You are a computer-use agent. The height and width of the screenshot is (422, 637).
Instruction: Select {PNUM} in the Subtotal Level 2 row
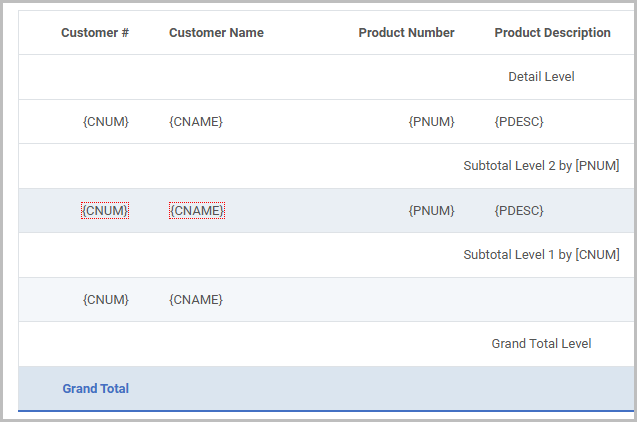click(431, 210)
